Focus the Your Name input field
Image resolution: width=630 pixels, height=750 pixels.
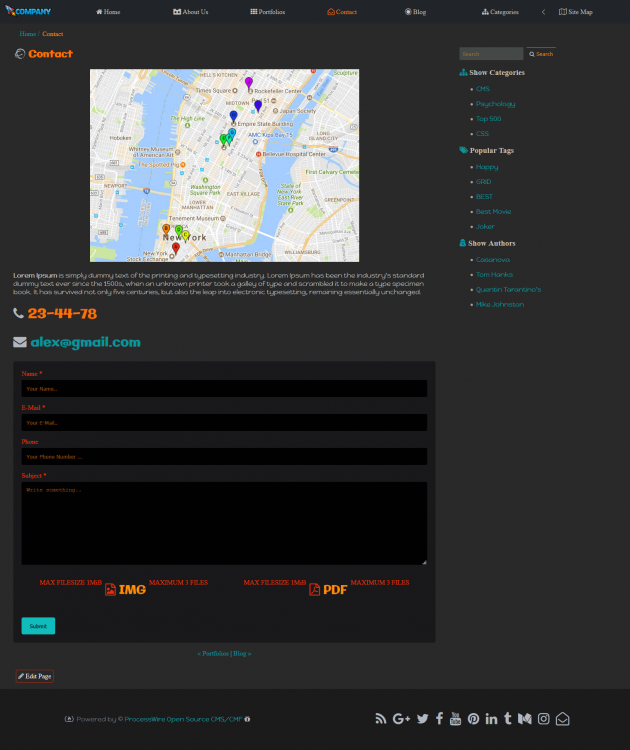point(224,388)
